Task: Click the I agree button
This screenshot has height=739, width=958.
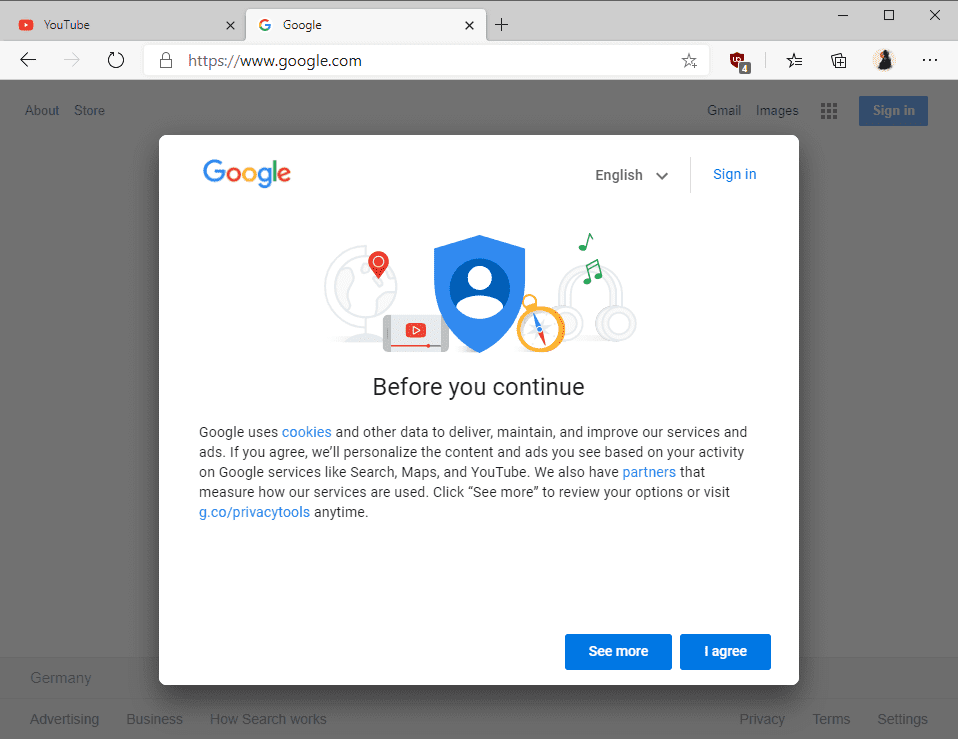Action: 725,651
